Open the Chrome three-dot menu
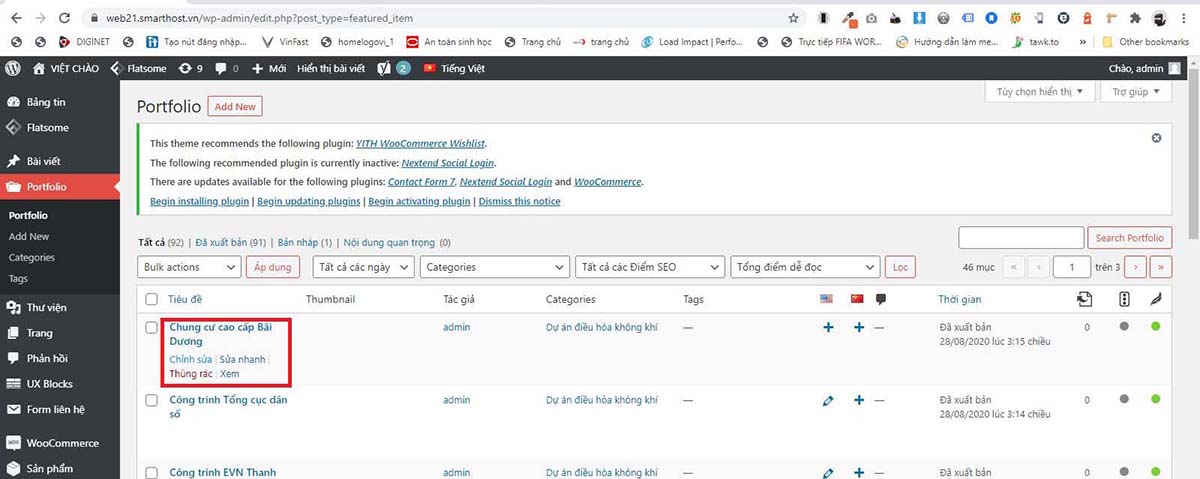Viewport: 1200px width, 479px height. click(1186, 18)
